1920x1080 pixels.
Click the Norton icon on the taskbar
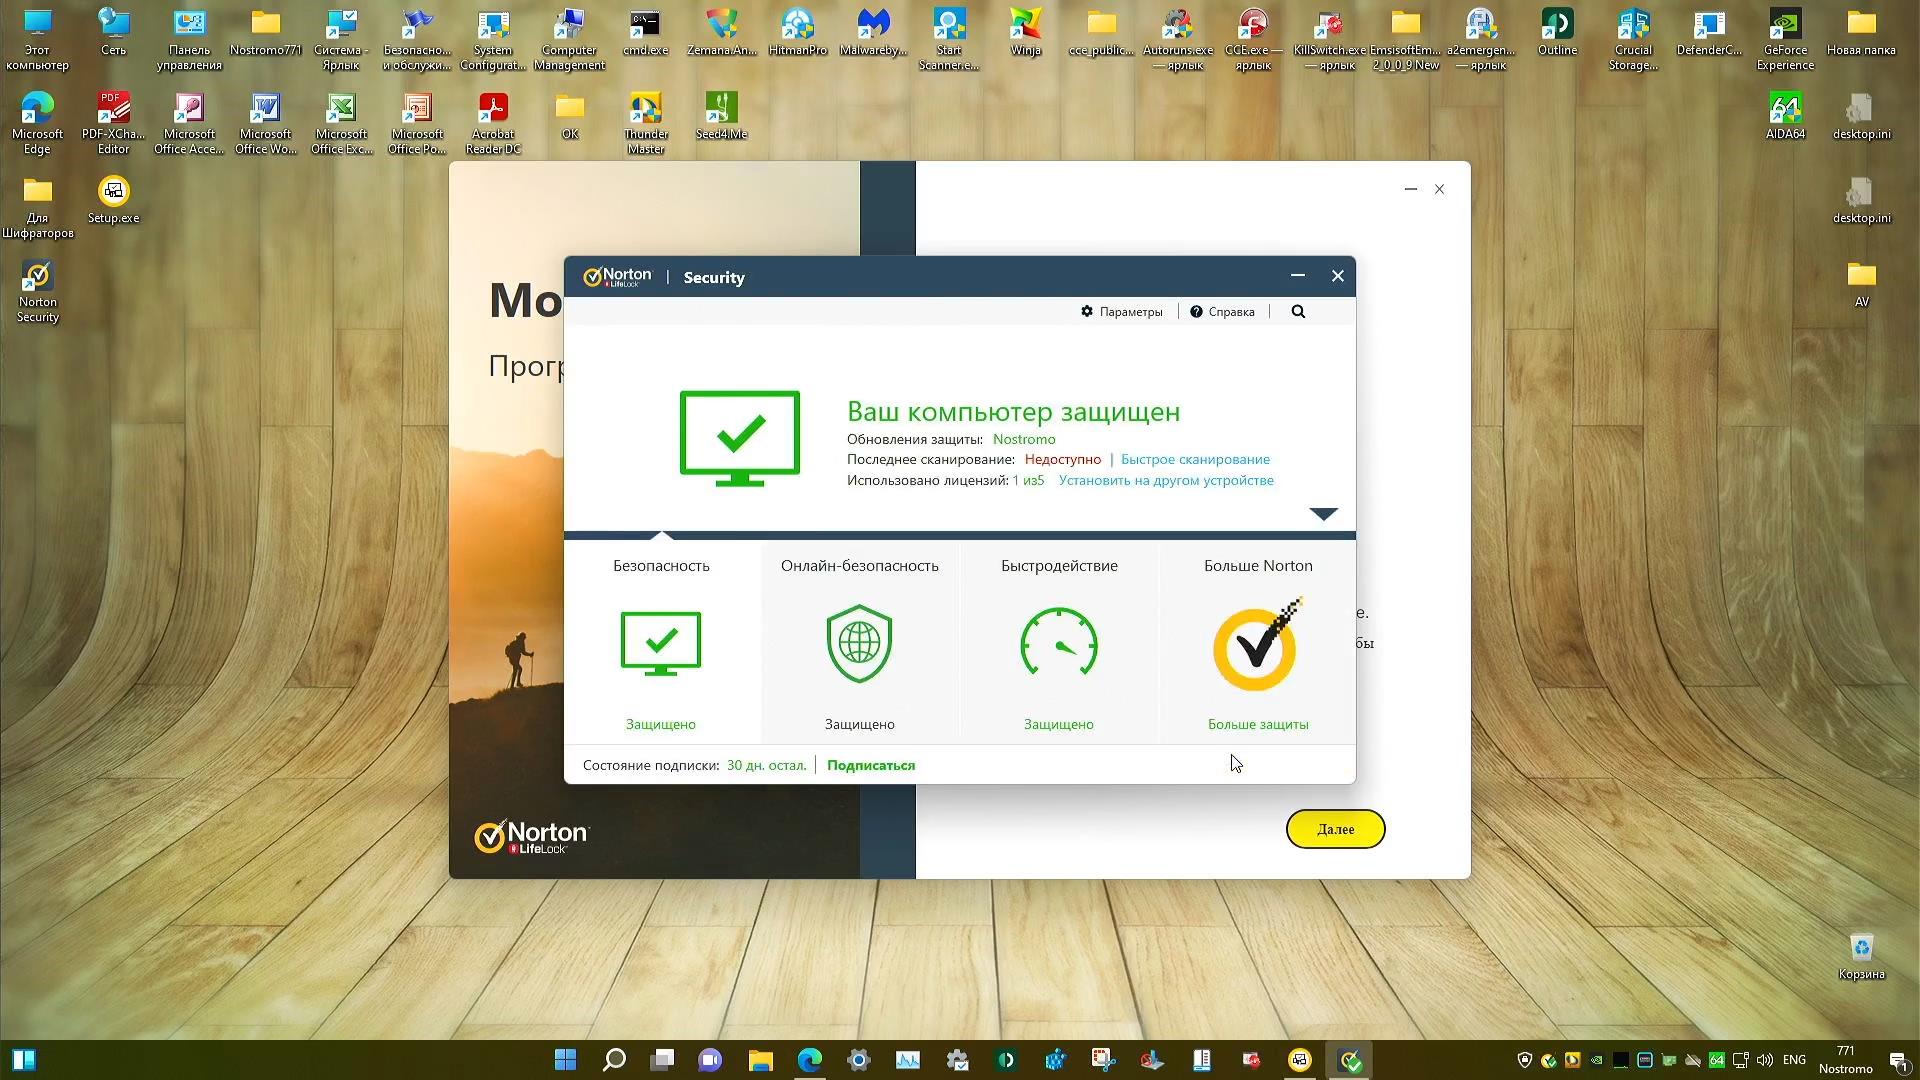[x=1349, y=1059]
